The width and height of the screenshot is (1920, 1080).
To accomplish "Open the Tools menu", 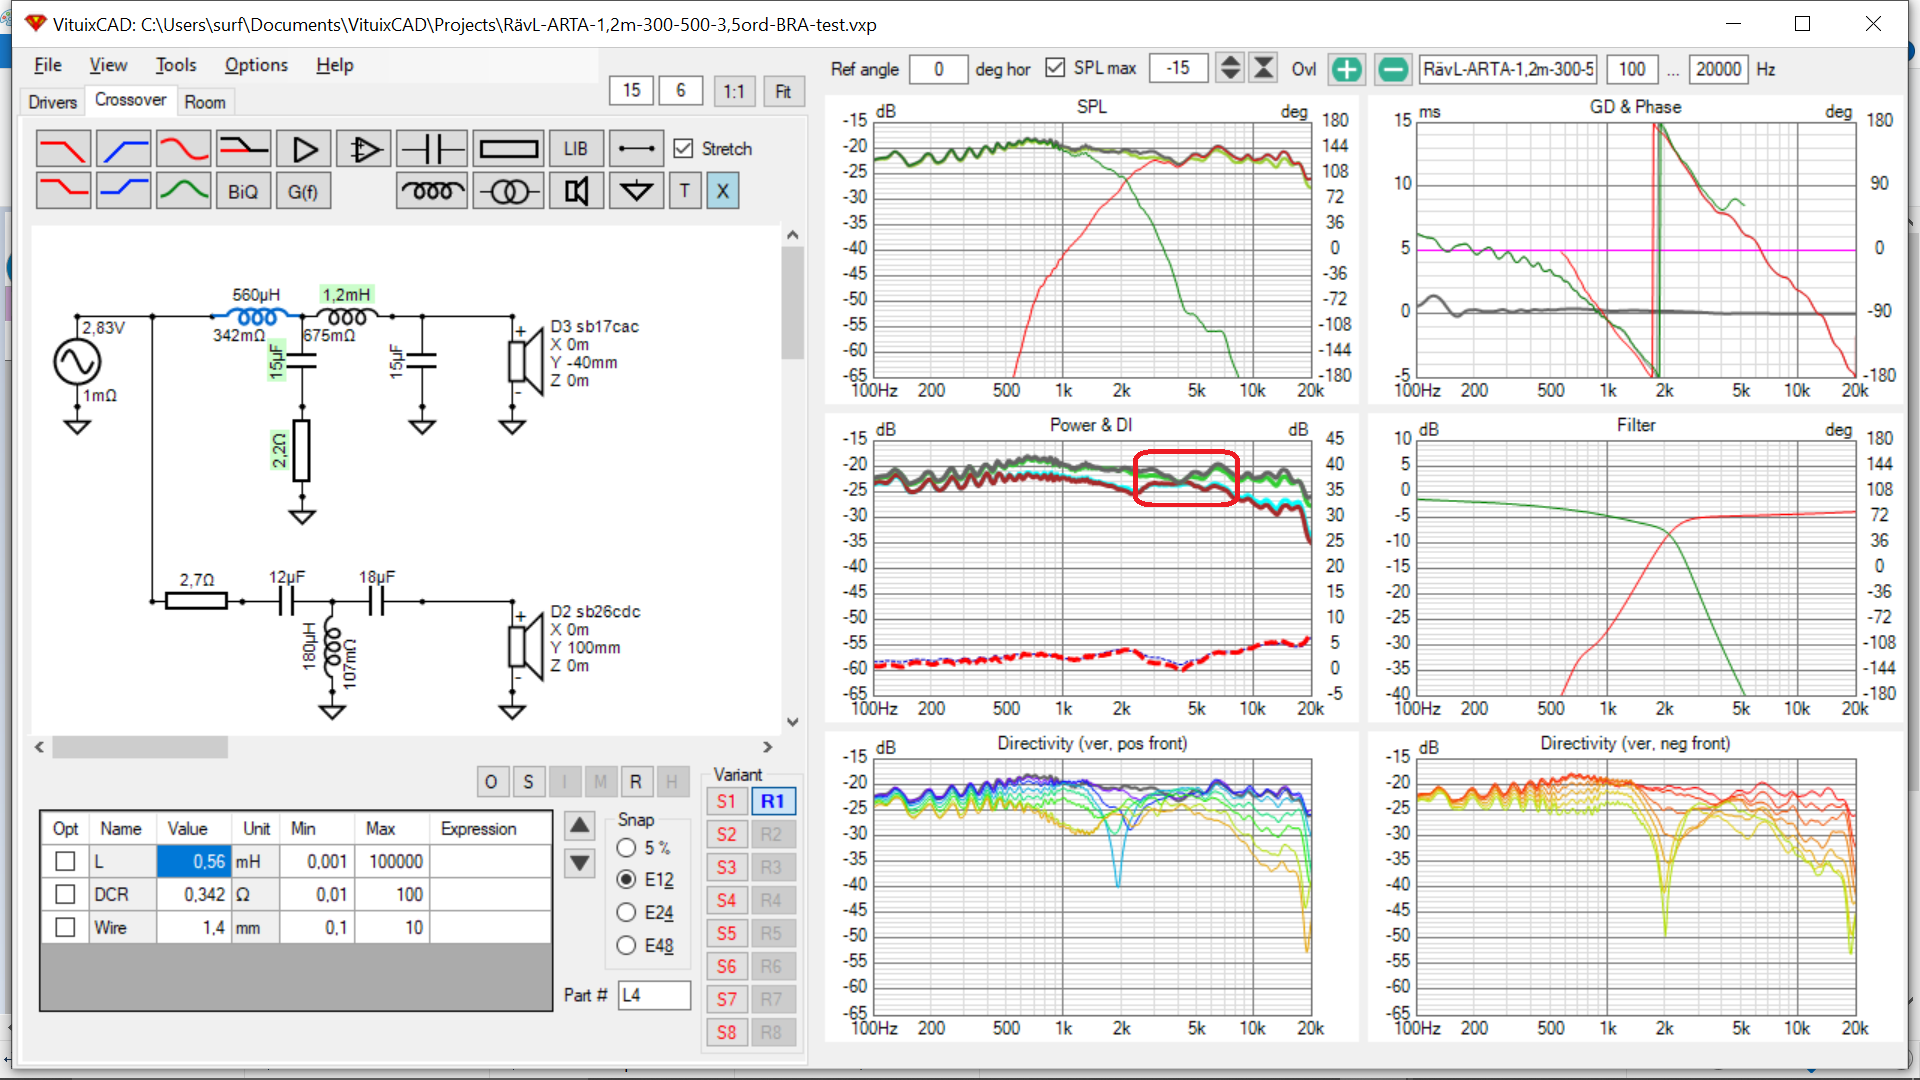I will [175, 65].
